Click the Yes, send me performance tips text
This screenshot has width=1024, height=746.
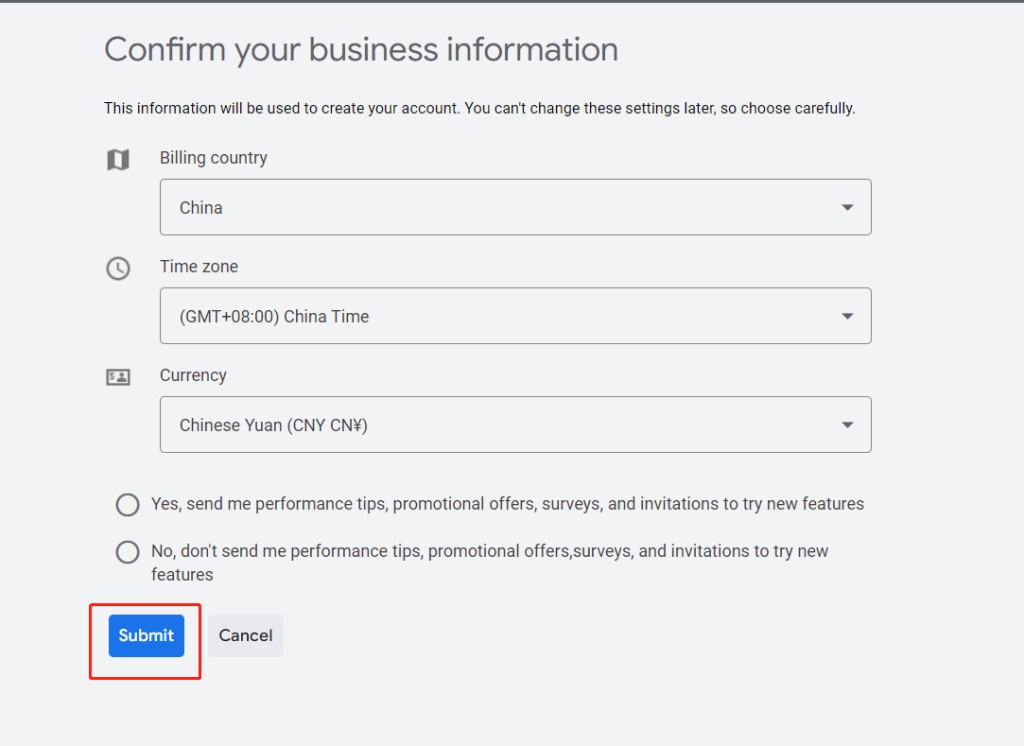pyautogui.click(x=507, y=504)
